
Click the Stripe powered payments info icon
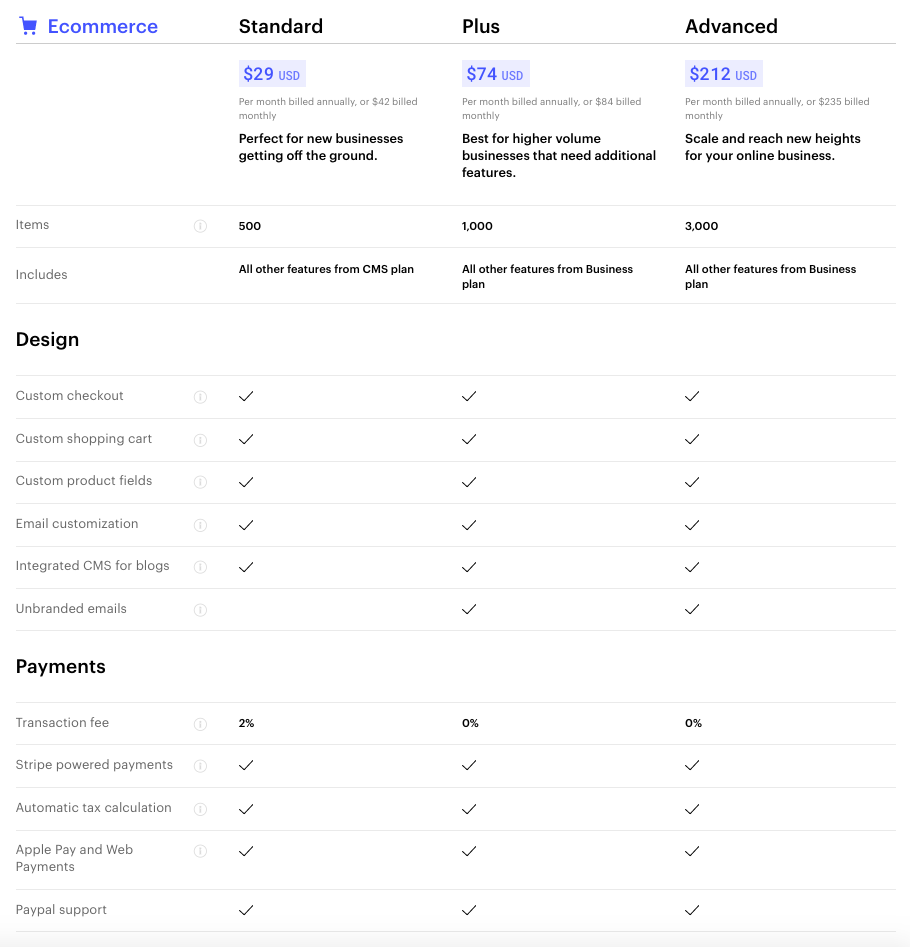[x=200, y=765]
